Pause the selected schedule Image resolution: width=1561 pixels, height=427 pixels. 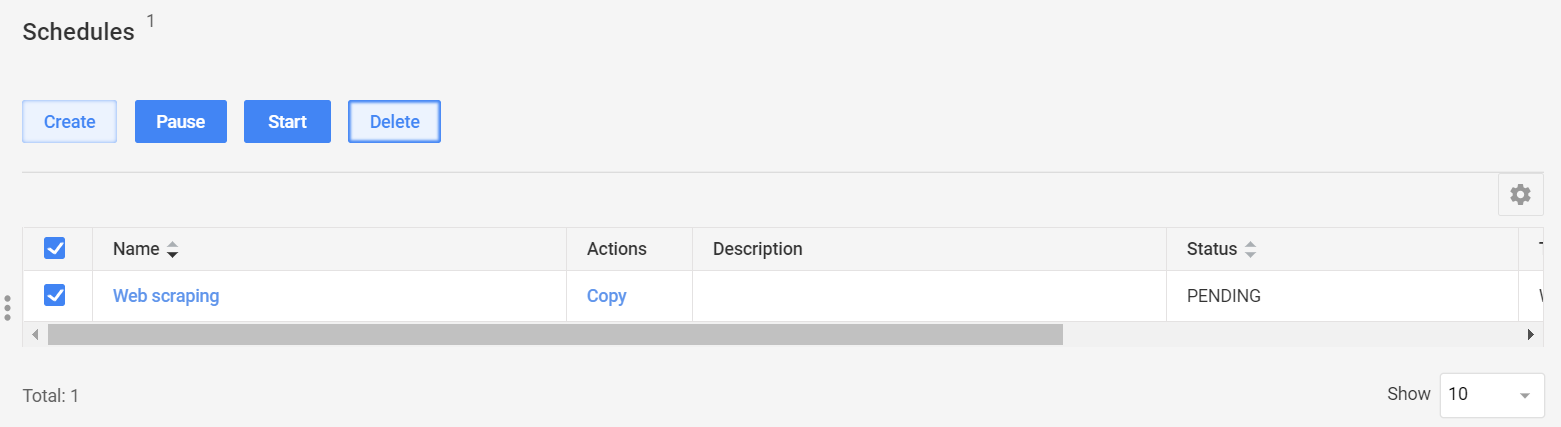[181, 122]
